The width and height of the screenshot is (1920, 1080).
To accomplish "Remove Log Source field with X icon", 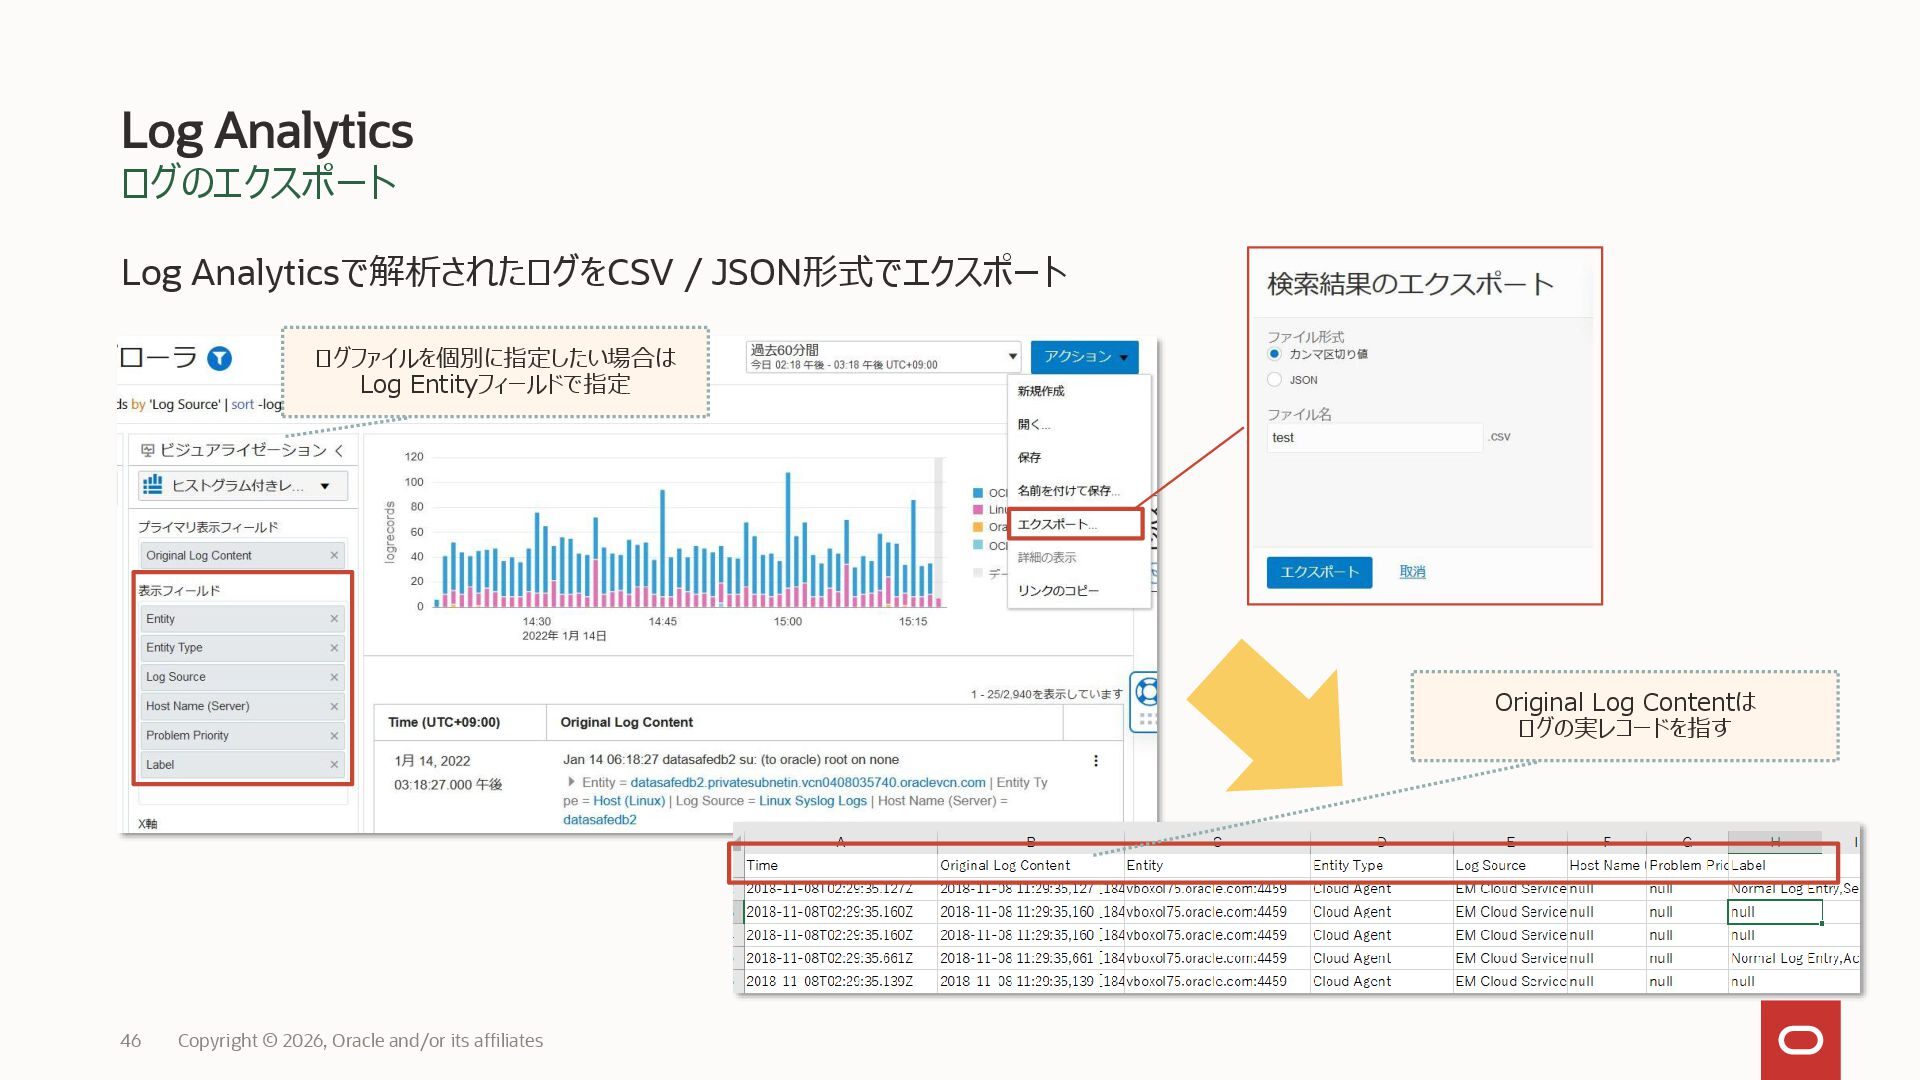I will click(x=334, y=677).
